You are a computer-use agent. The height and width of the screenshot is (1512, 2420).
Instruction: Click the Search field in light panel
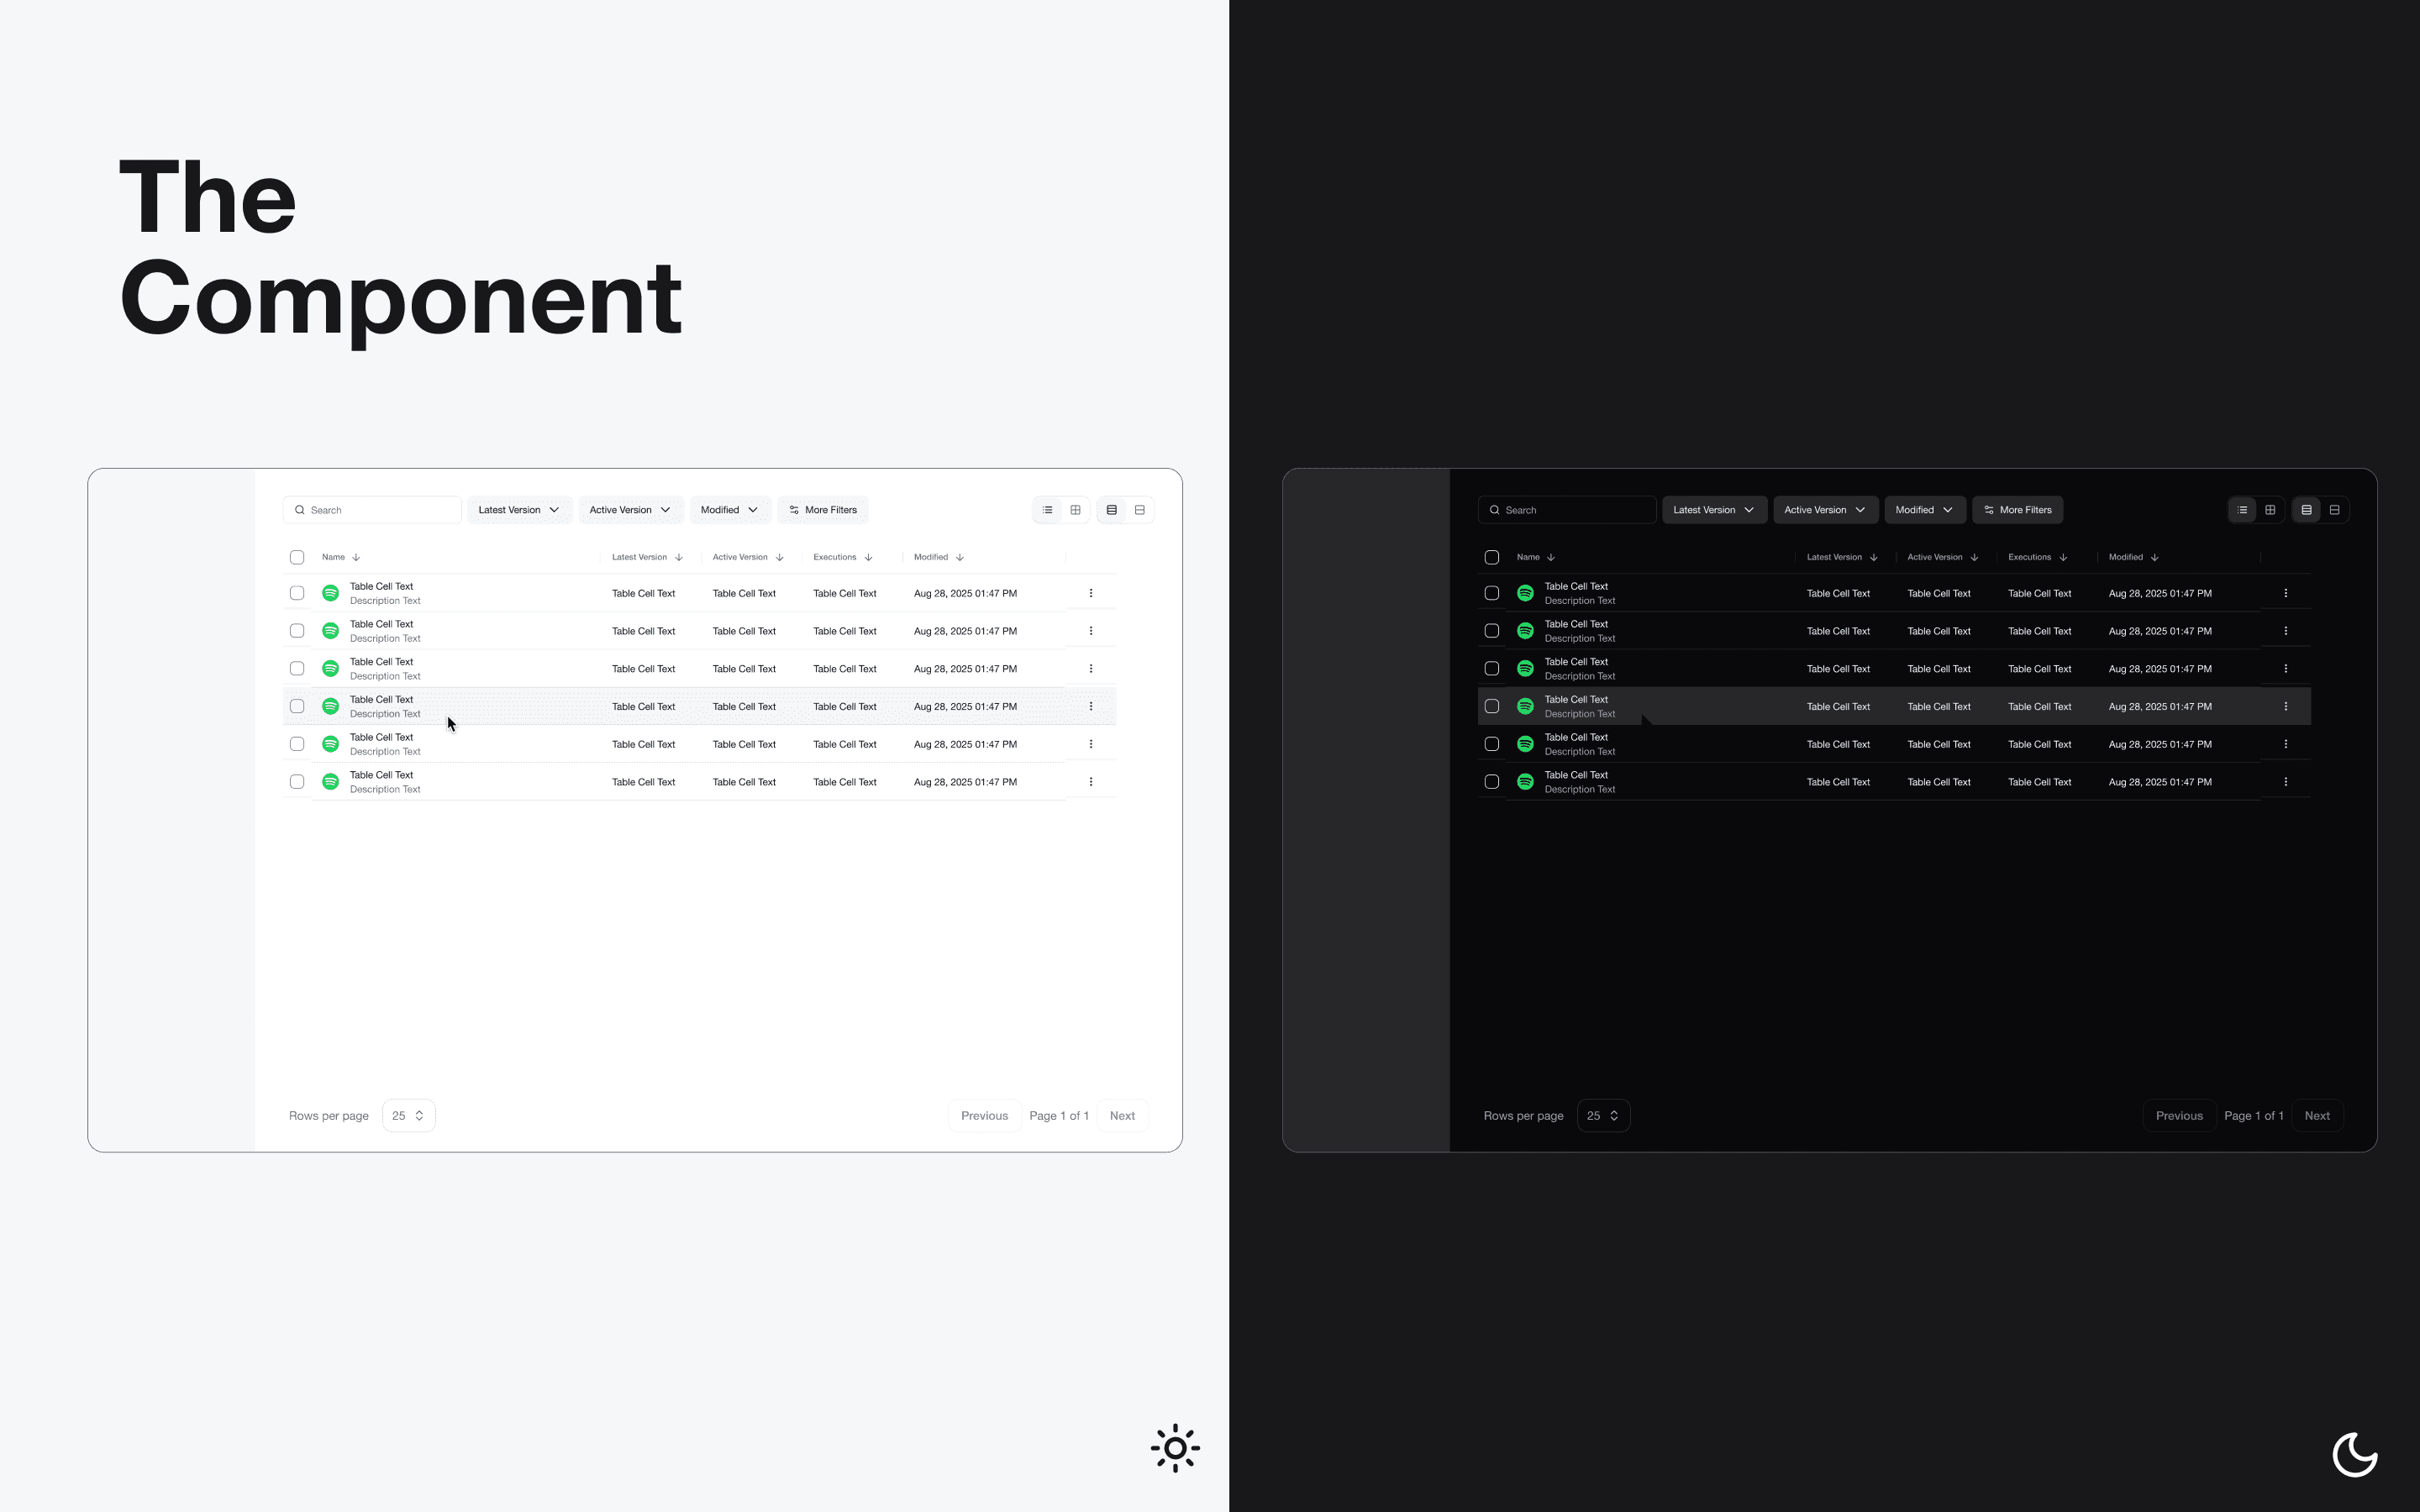372,510
